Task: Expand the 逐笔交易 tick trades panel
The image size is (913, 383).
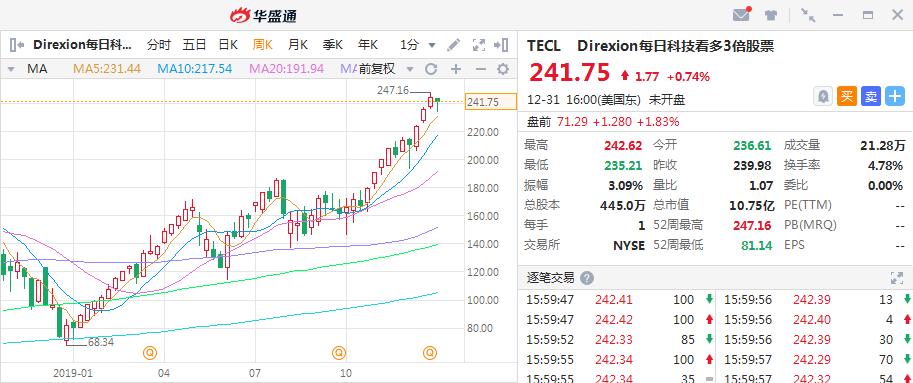Action: [896, 278]
